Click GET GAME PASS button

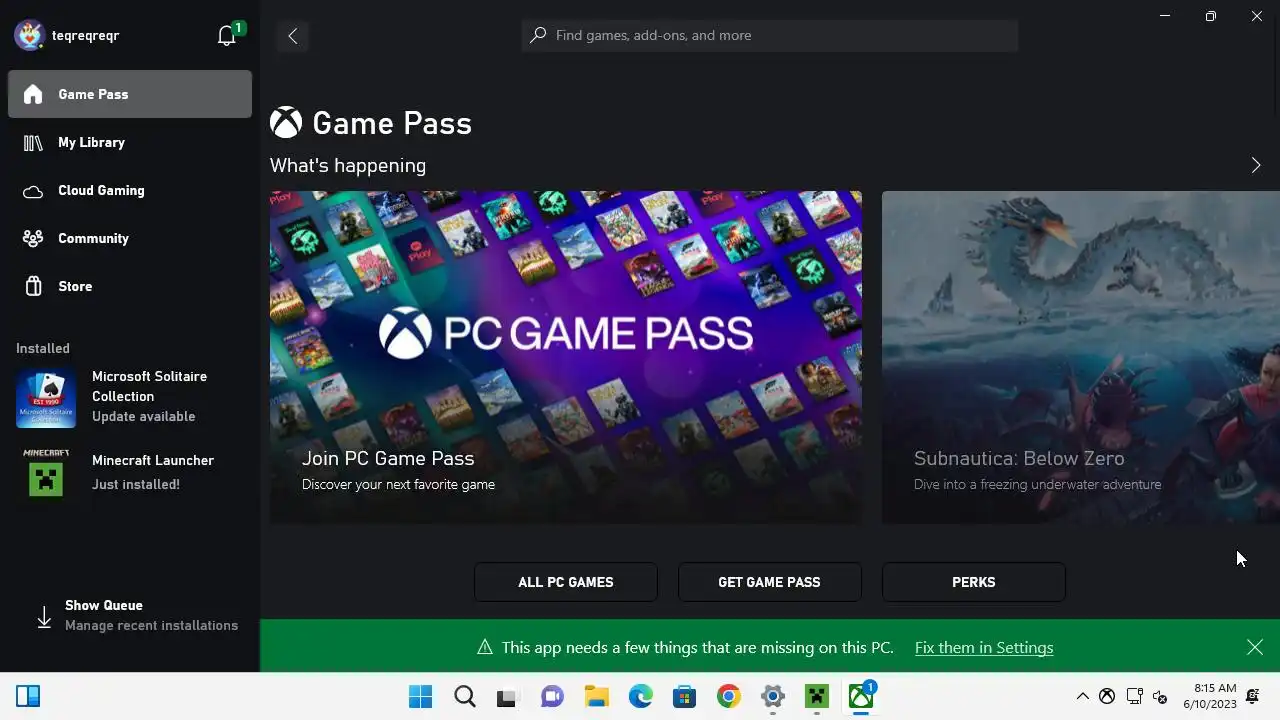coord(769,582)
